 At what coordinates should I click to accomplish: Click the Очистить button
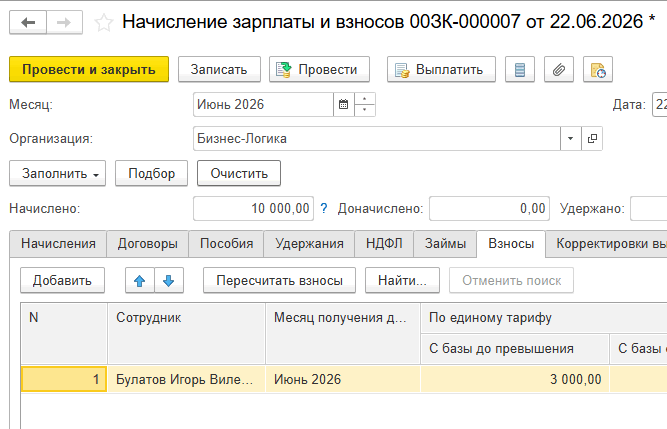pyautogui.click(x=239, y=173)
